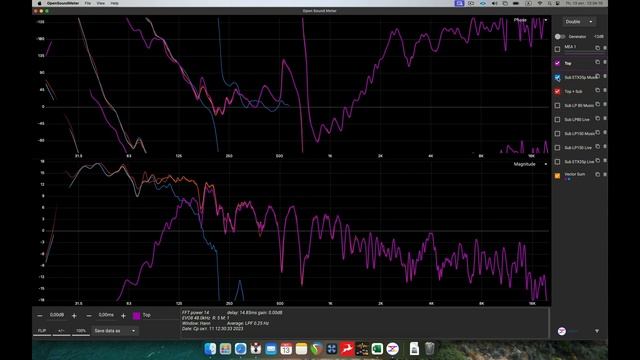Click the copy icon for Sub LP100 Music
This screenshot has height=360, width=640.
coord(598,132)
